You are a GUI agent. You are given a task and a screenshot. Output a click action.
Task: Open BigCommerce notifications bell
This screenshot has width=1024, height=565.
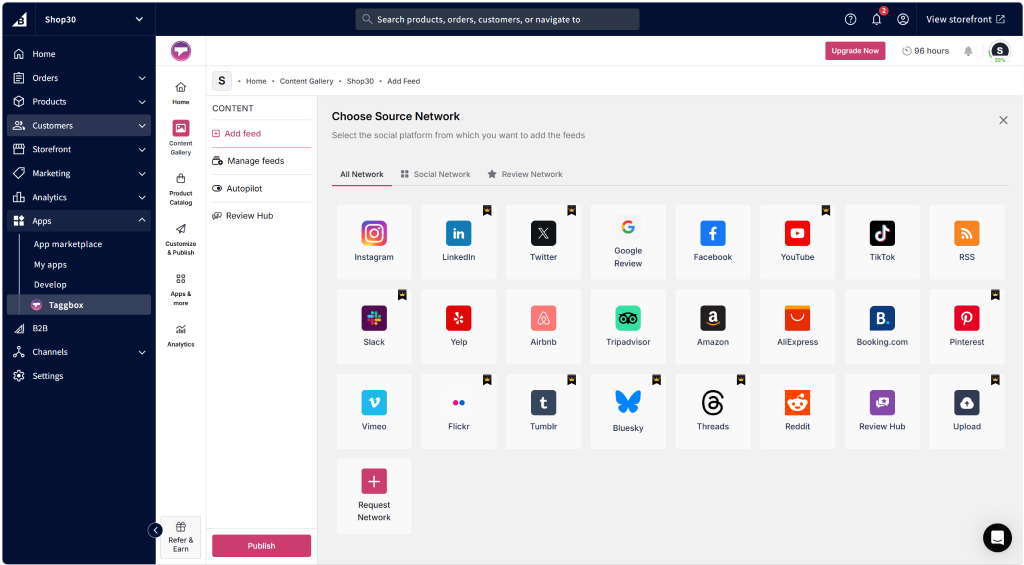coord(876,20)
